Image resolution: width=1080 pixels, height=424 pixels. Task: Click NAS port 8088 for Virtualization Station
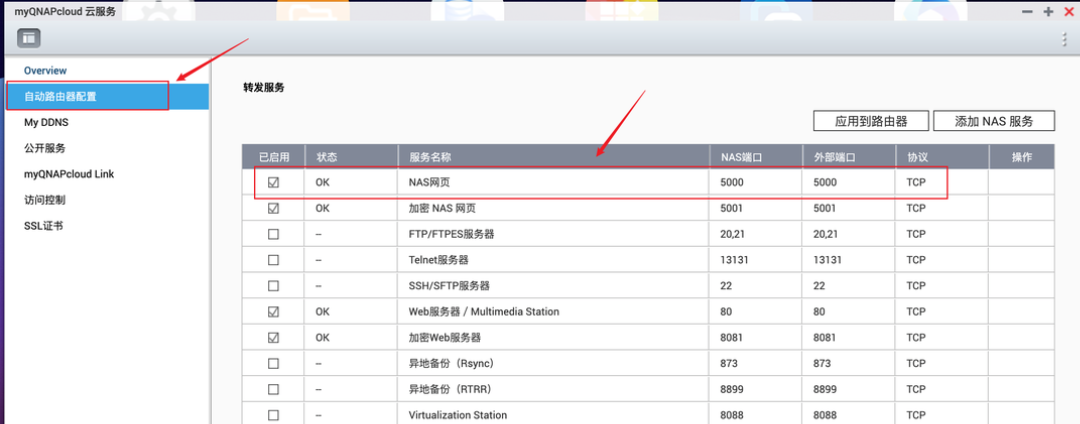coord(731,415)
